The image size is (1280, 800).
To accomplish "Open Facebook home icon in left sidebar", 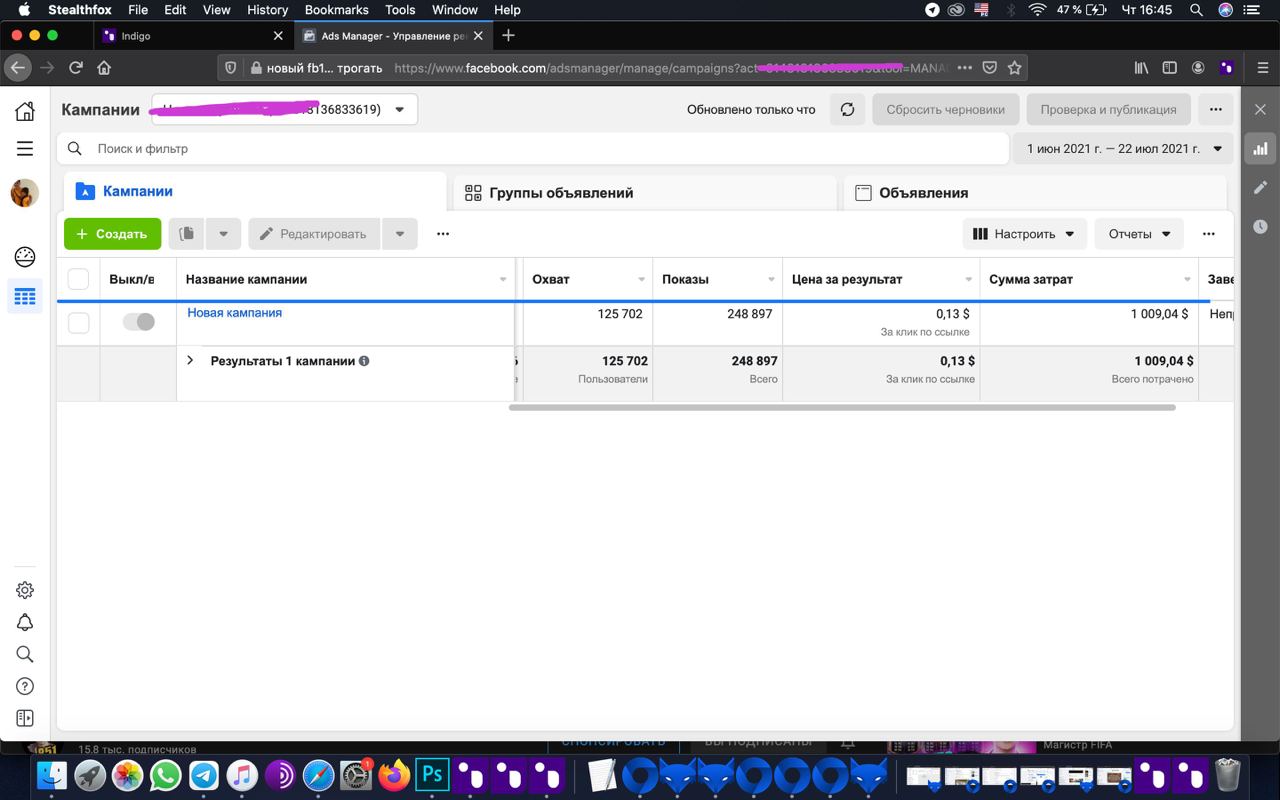I will tap(25, 111).
